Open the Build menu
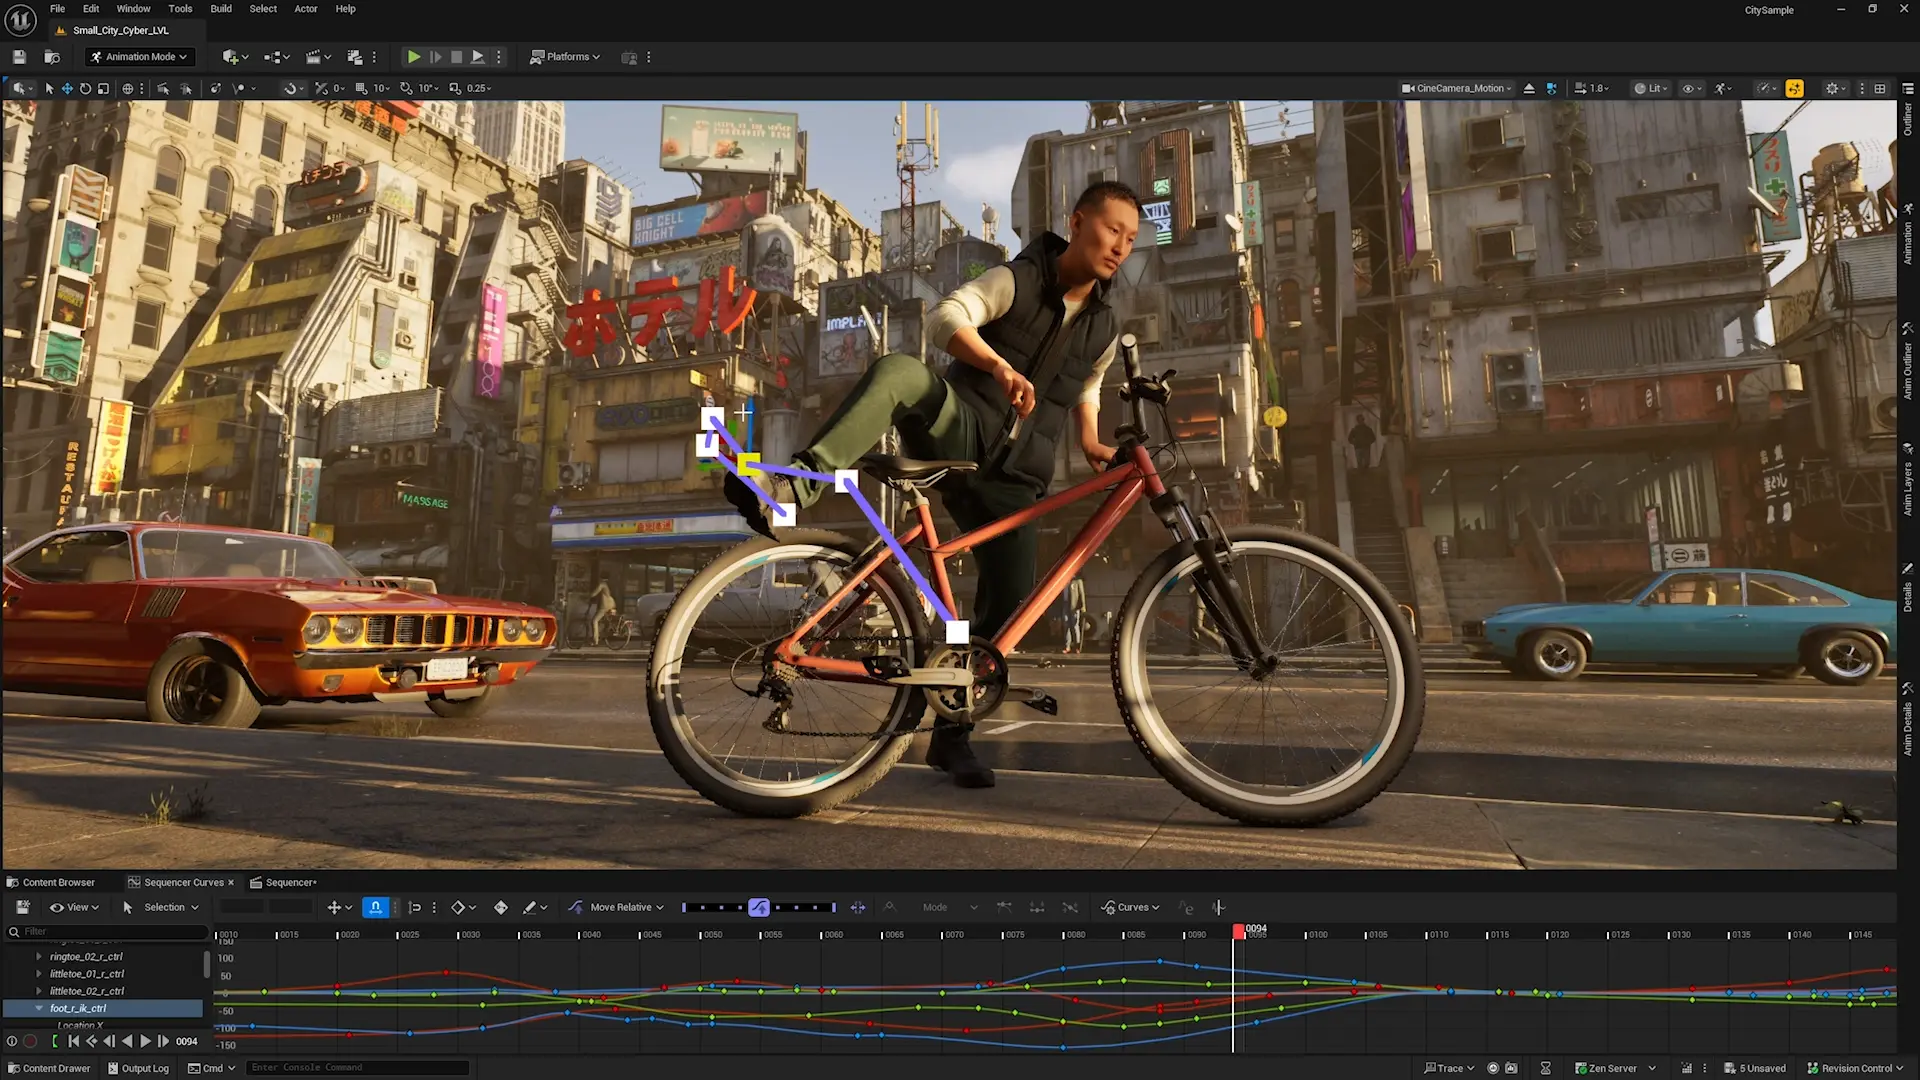 221,9
